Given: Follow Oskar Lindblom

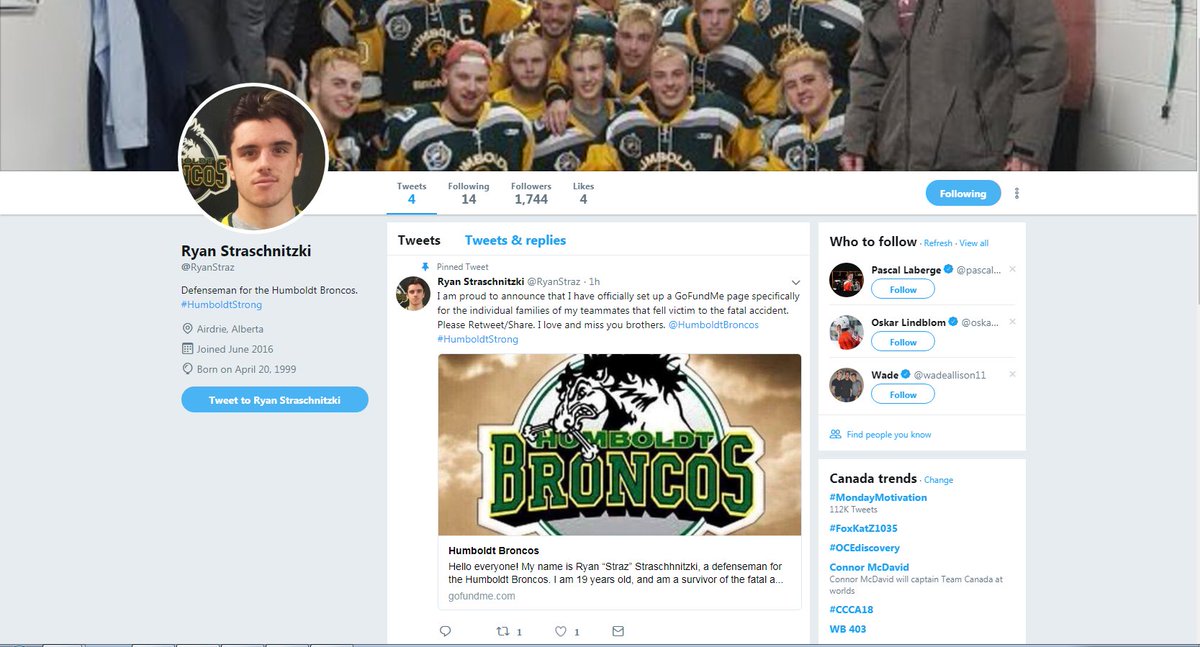Looking at the screenshot, I should [903, 342].
